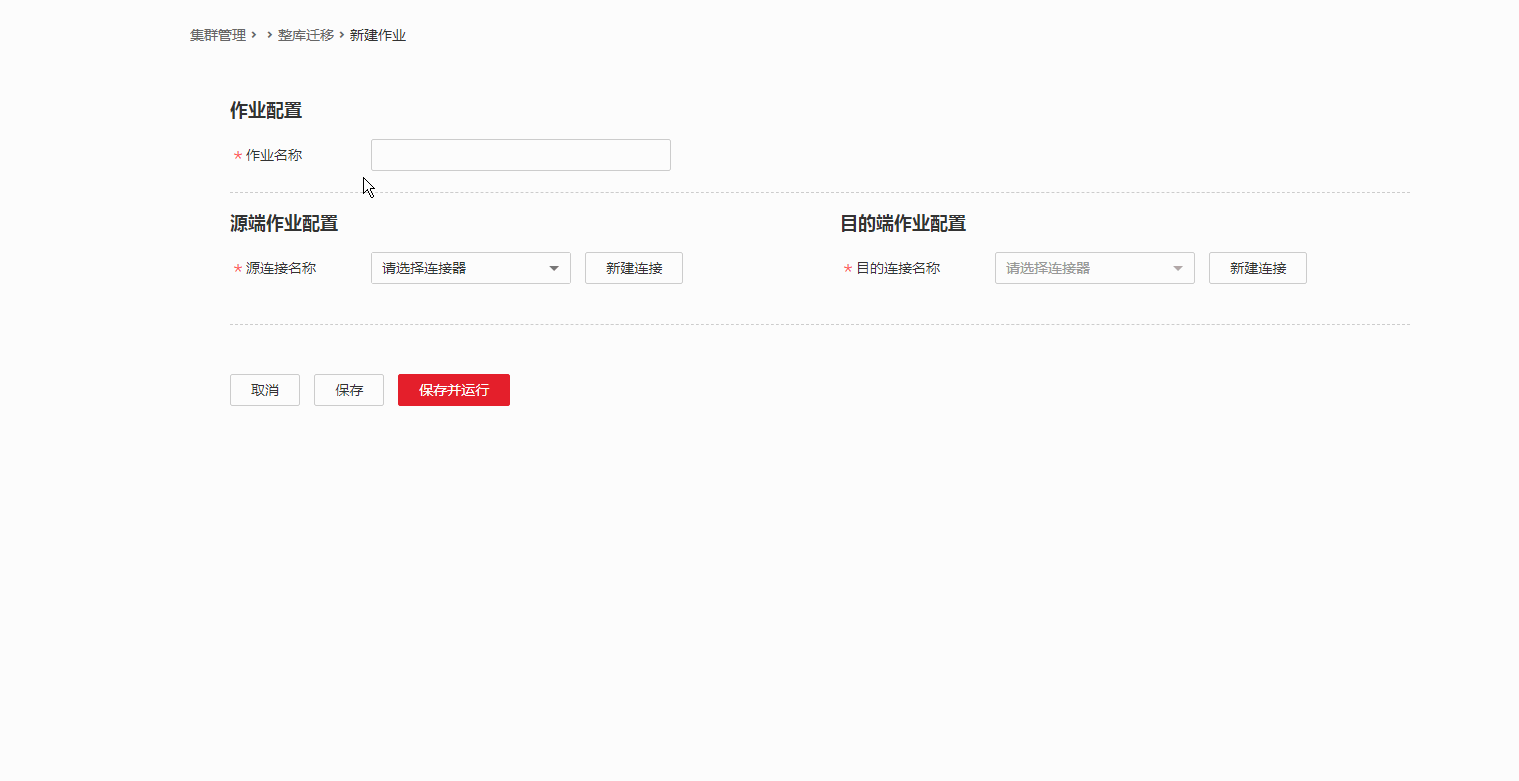Click the red 保存并运行 button

tap(453, 390)
